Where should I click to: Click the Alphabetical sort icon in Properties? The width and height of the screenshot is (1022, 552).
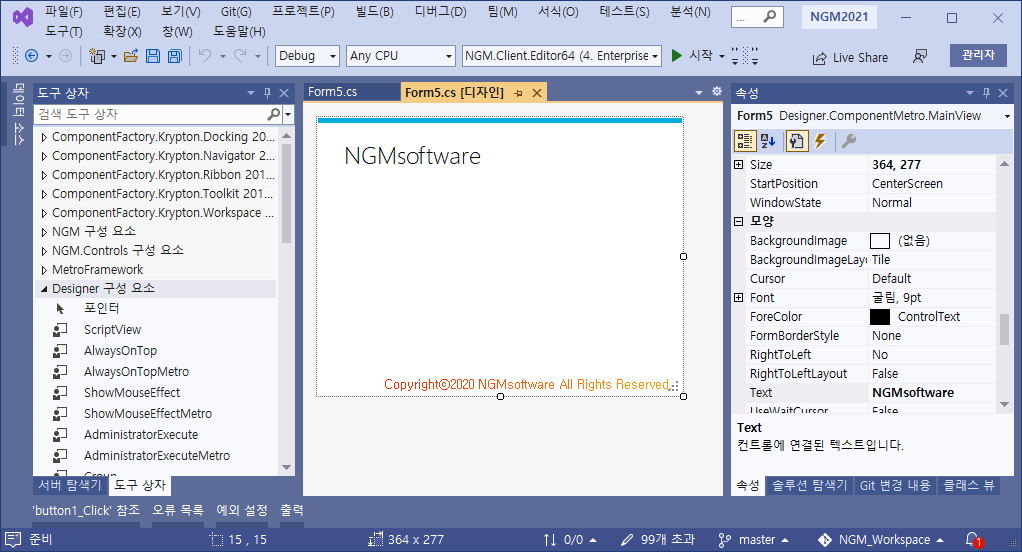768,141
